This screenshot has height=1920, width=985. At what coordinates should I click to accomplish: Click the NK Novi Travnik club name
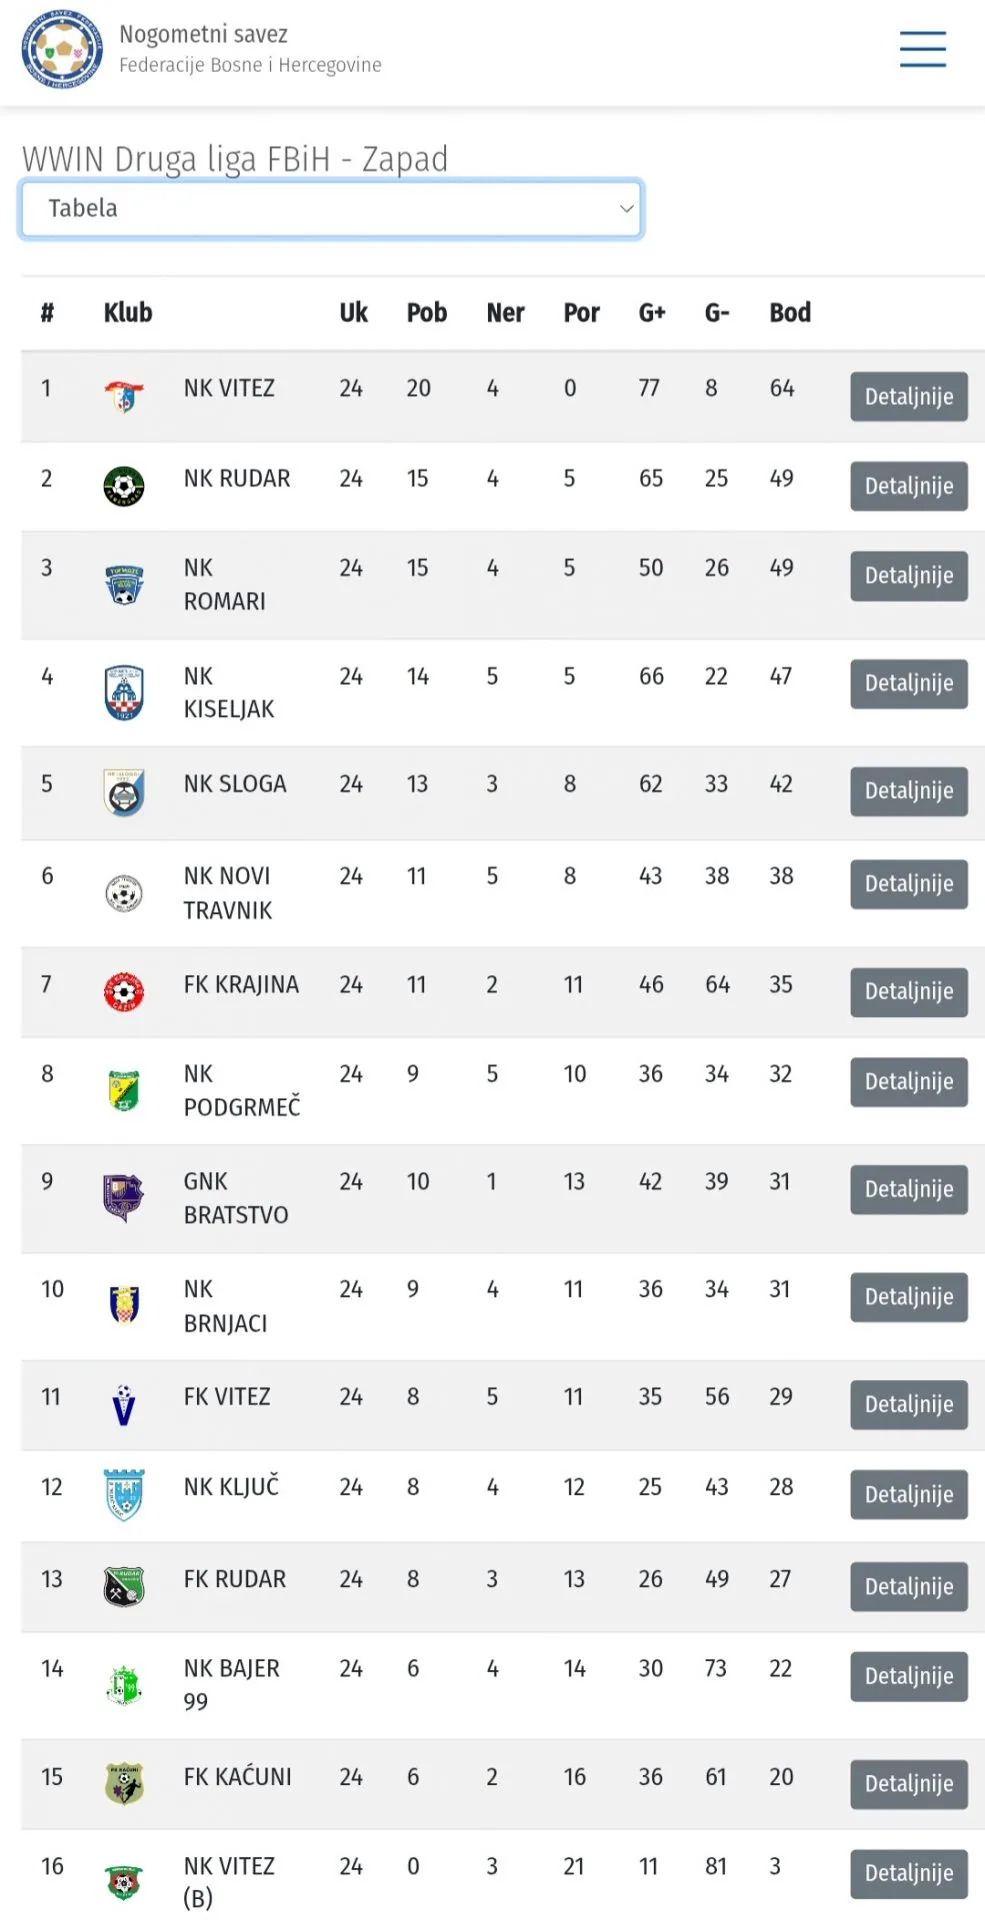(x=227, y=893)
